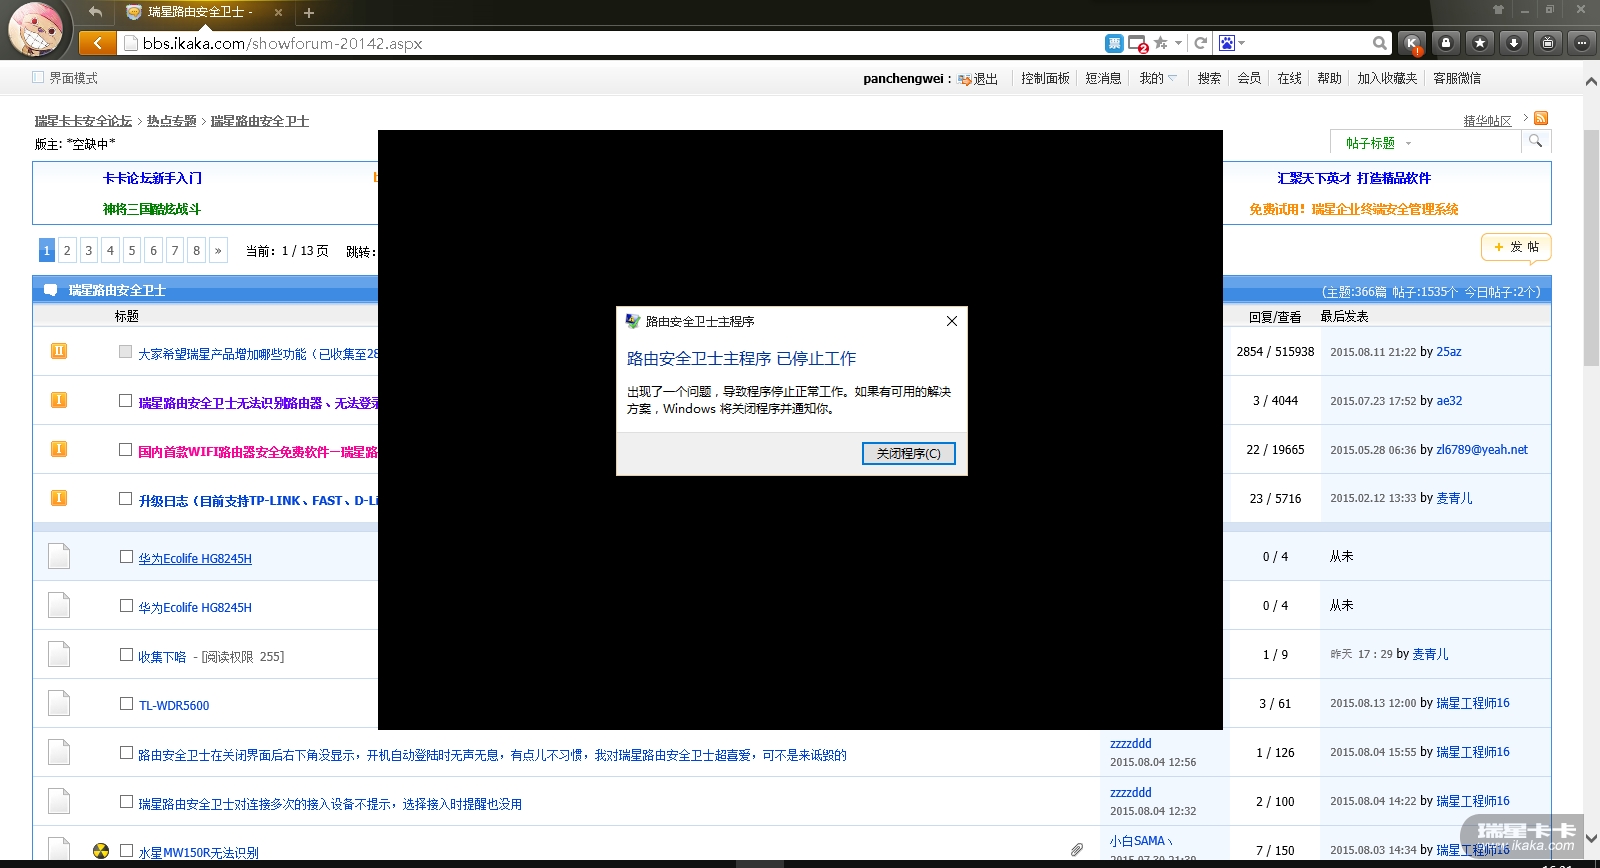Click pinned icon for 升级日志 thread

click(x=59, y=498)
